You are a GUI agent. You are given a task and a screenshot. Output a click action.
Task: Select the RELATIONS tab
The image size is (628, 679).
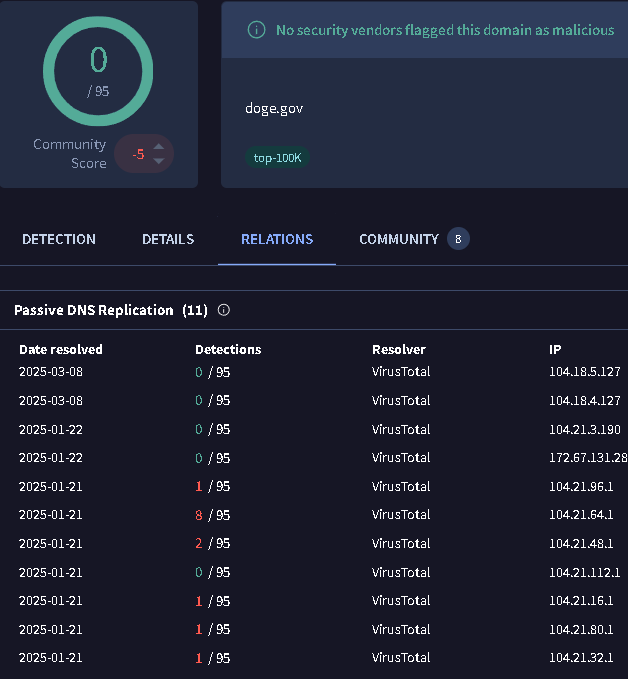point(277,239)
